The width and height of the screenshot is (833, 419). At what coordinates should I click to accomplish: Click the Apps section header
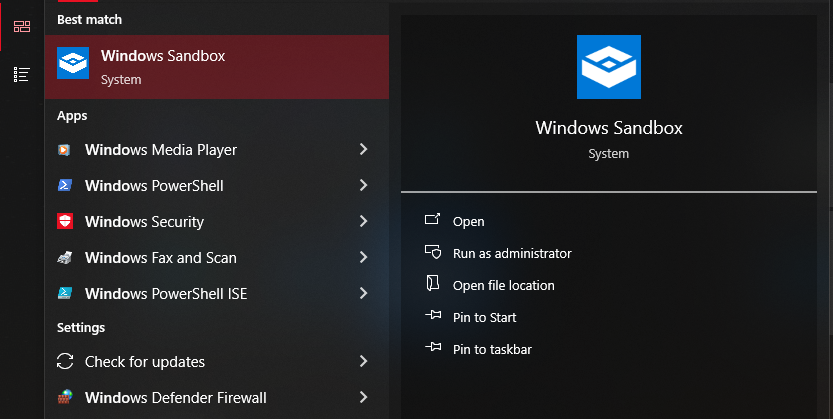coord(72,116)
